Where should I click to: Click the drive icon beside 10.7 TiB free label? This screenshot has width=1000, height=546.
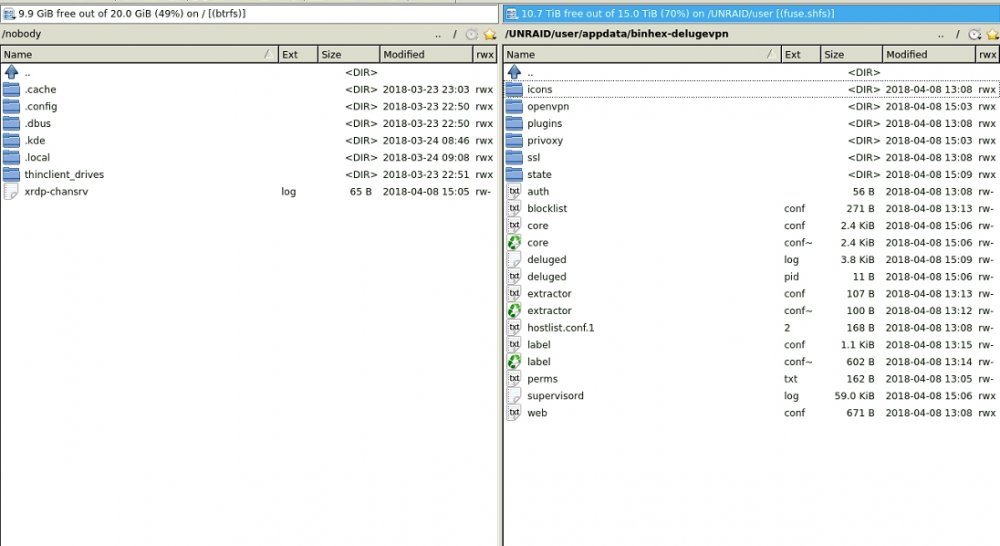511,13
